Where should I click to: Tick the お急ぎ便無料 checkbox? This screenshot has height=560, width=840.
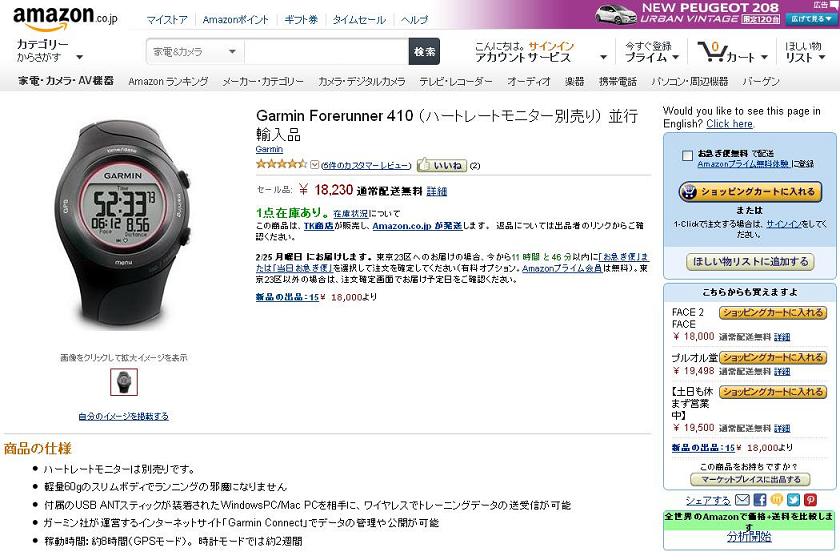click(x=687, y=155)
